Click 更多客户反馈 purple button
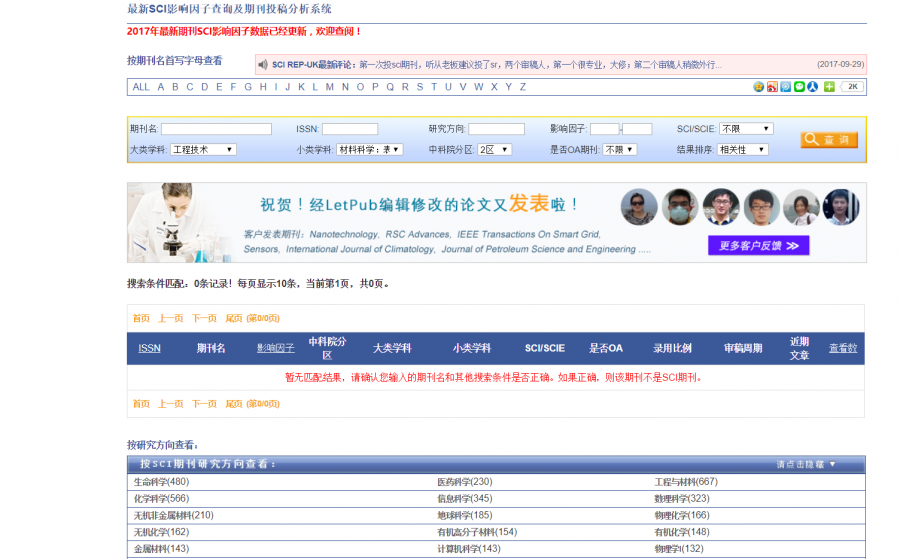900x559 pixels. pos(758,246)
